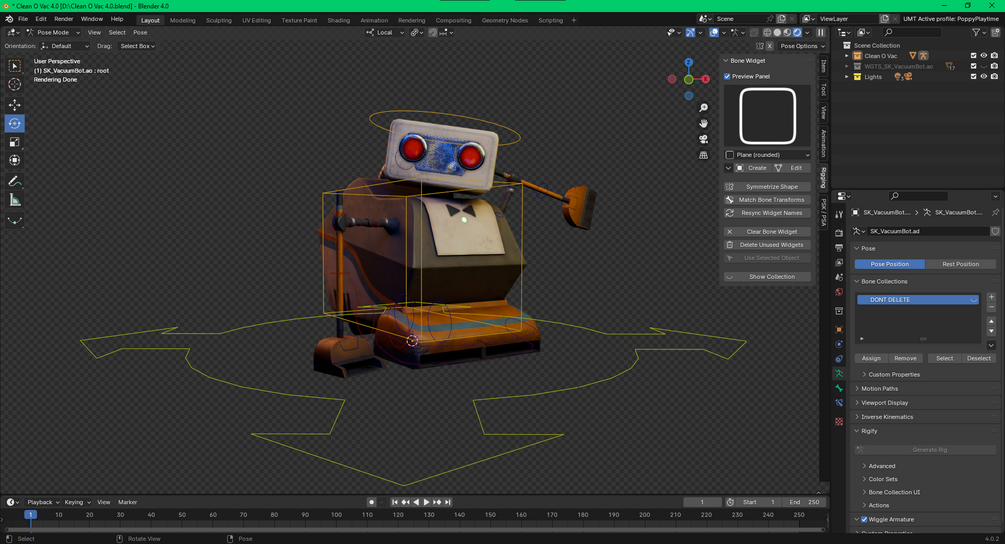Screen dimensions: 1005x544
Task: Switch viewport shading to solid
Action: (x=777, y=32)
